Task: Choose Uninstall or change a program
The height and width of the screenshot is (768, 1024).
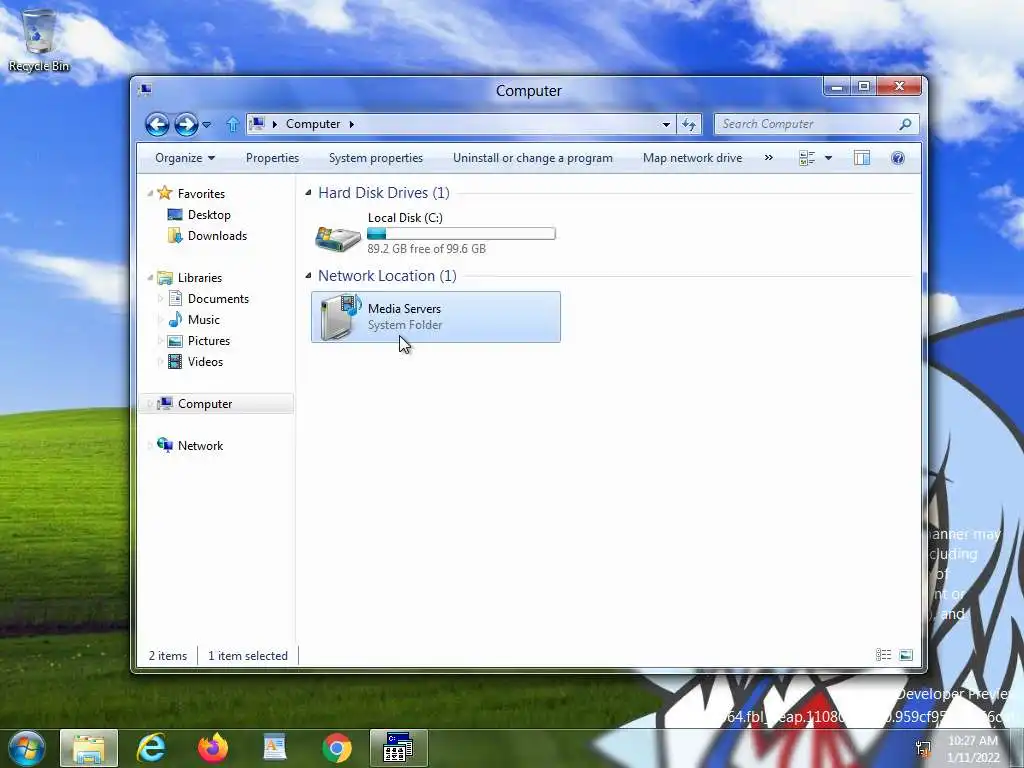Action: click(533, 158)
